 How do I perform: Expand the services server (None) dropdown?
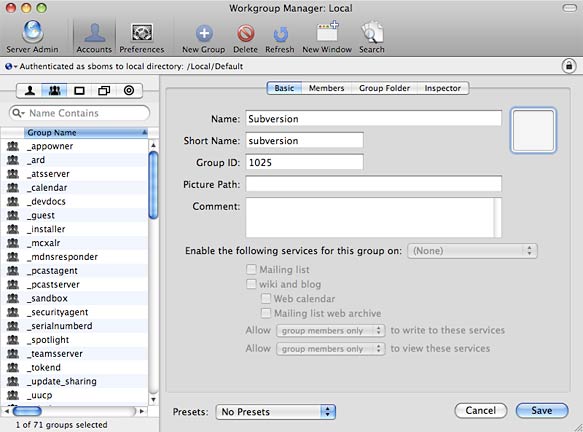[472, 251]
